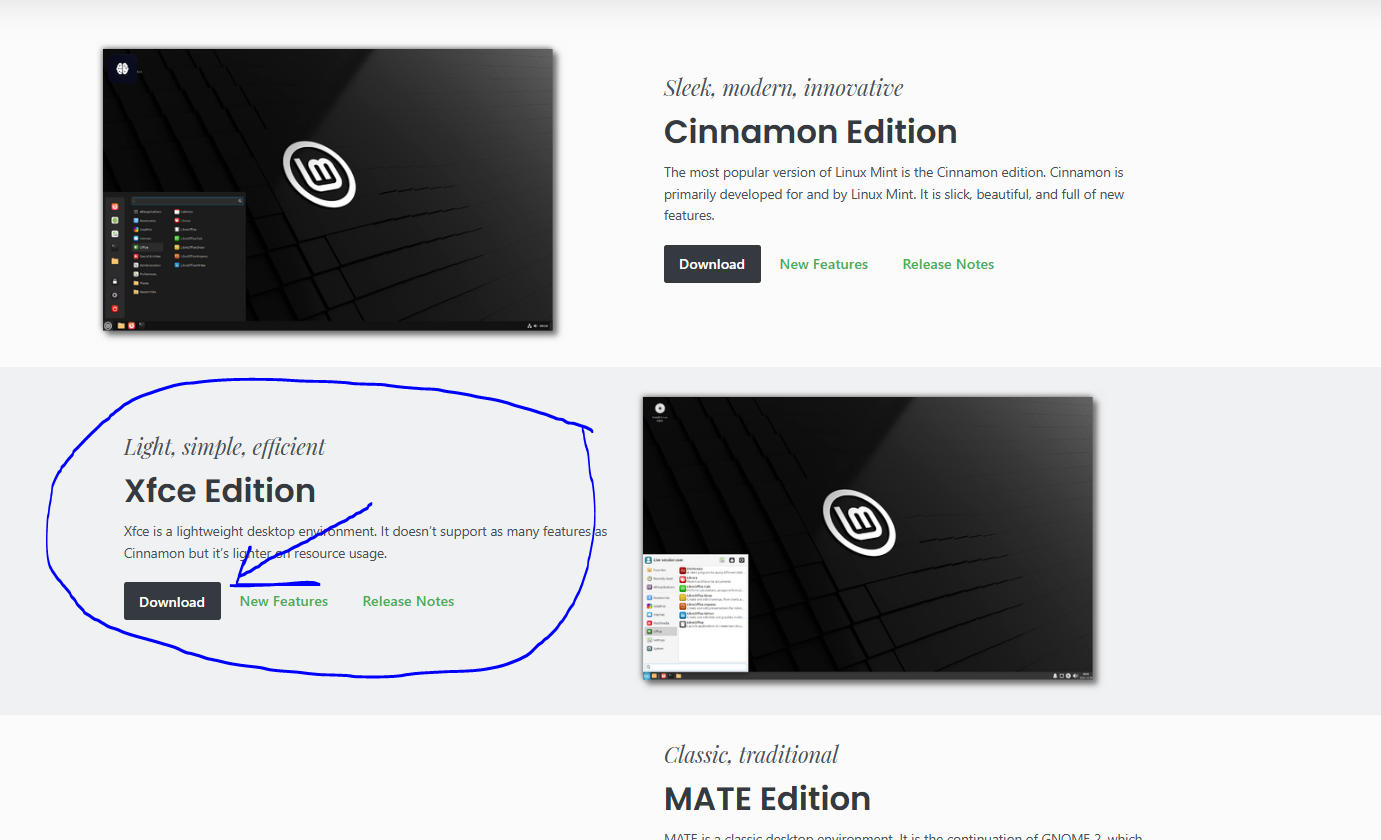Open New Features link for Cinnamon Edition
This screenshot has width=1381, height=840.
(824, 264)
